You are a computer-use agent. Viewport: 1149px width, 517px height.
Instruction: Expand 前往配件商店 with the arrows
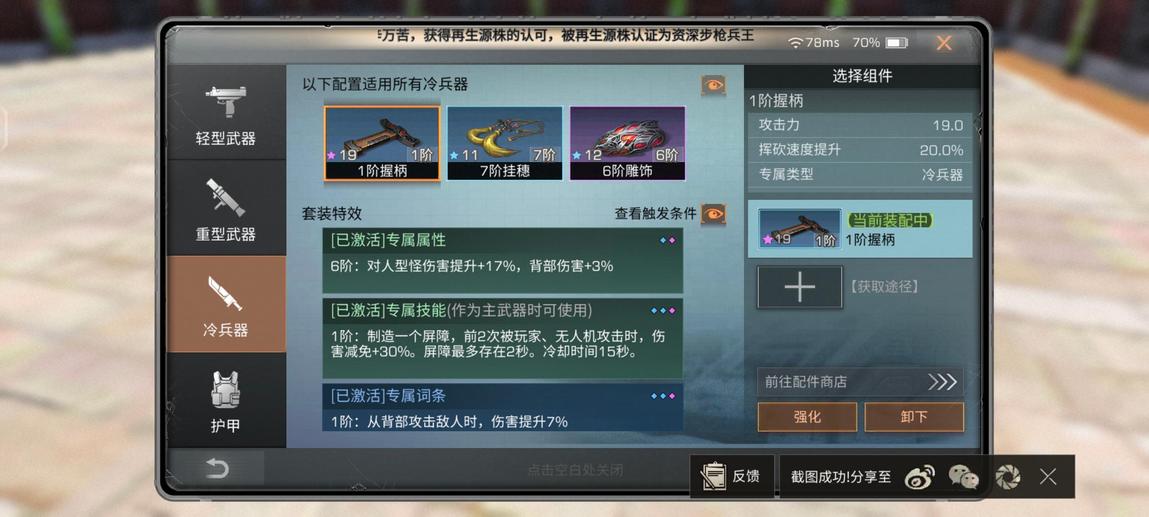coord(860,382)
